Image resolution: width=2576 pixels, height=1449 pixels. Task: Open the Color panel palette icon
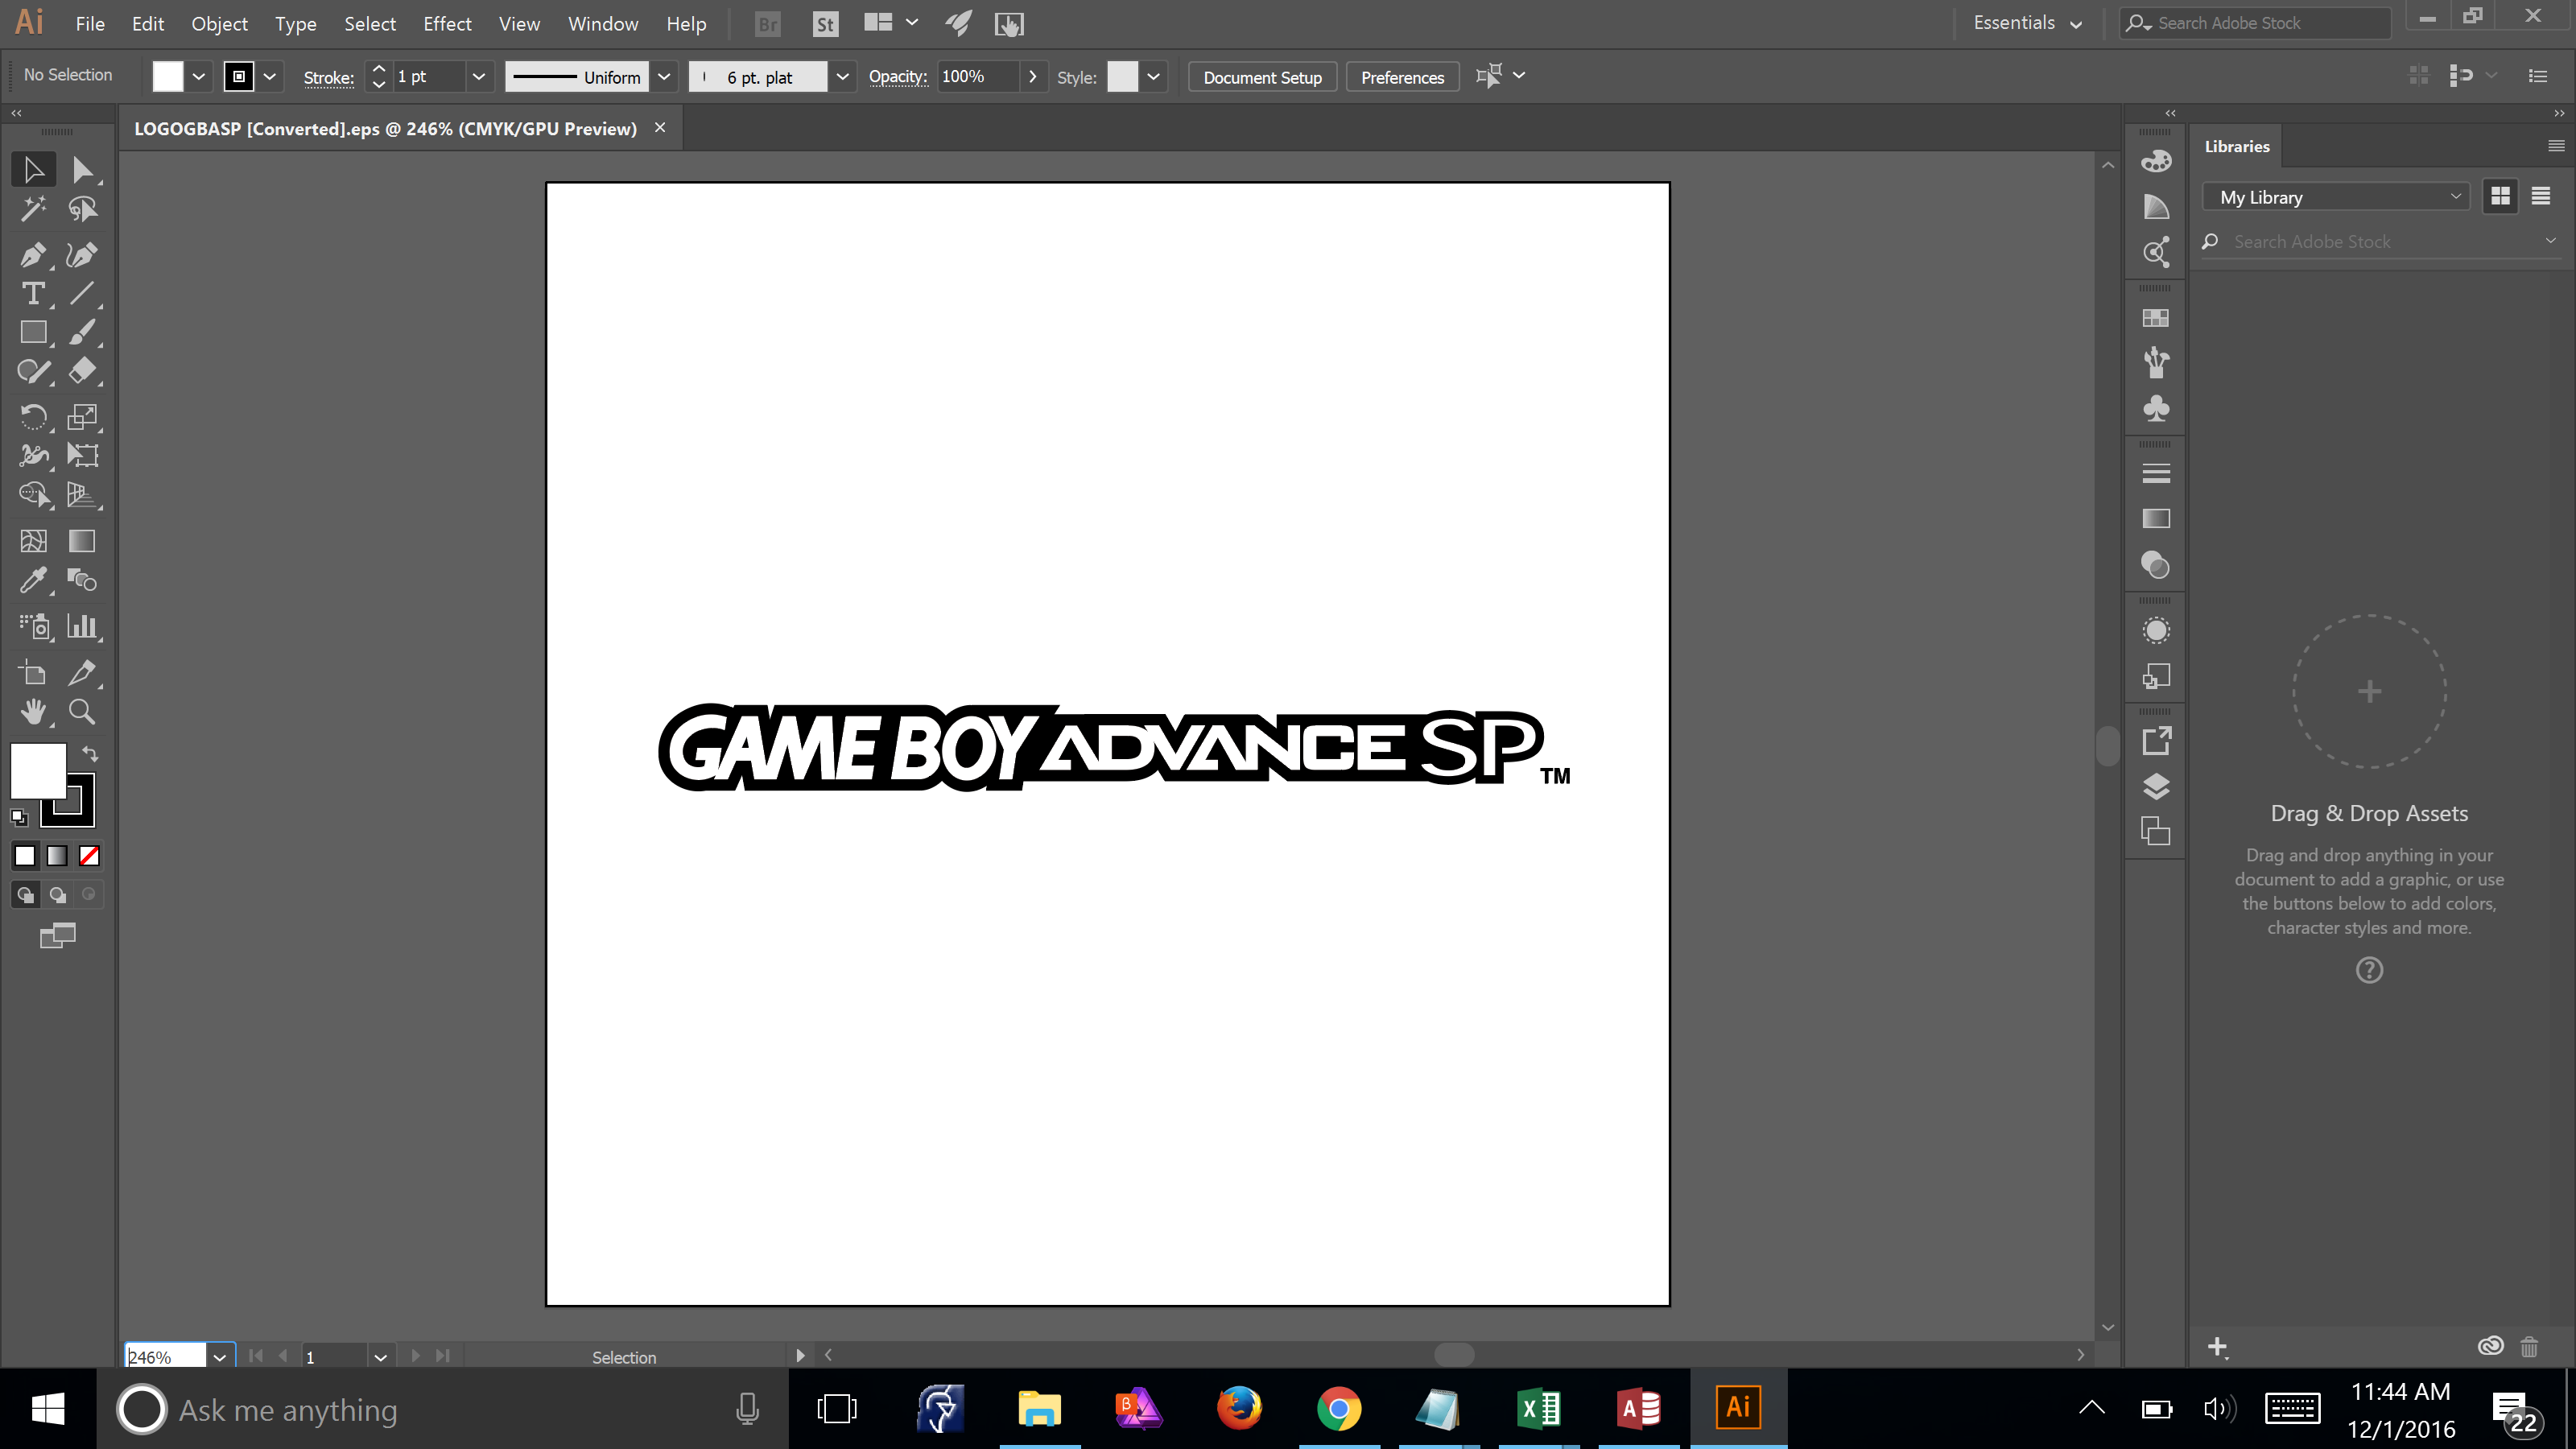2156,161
